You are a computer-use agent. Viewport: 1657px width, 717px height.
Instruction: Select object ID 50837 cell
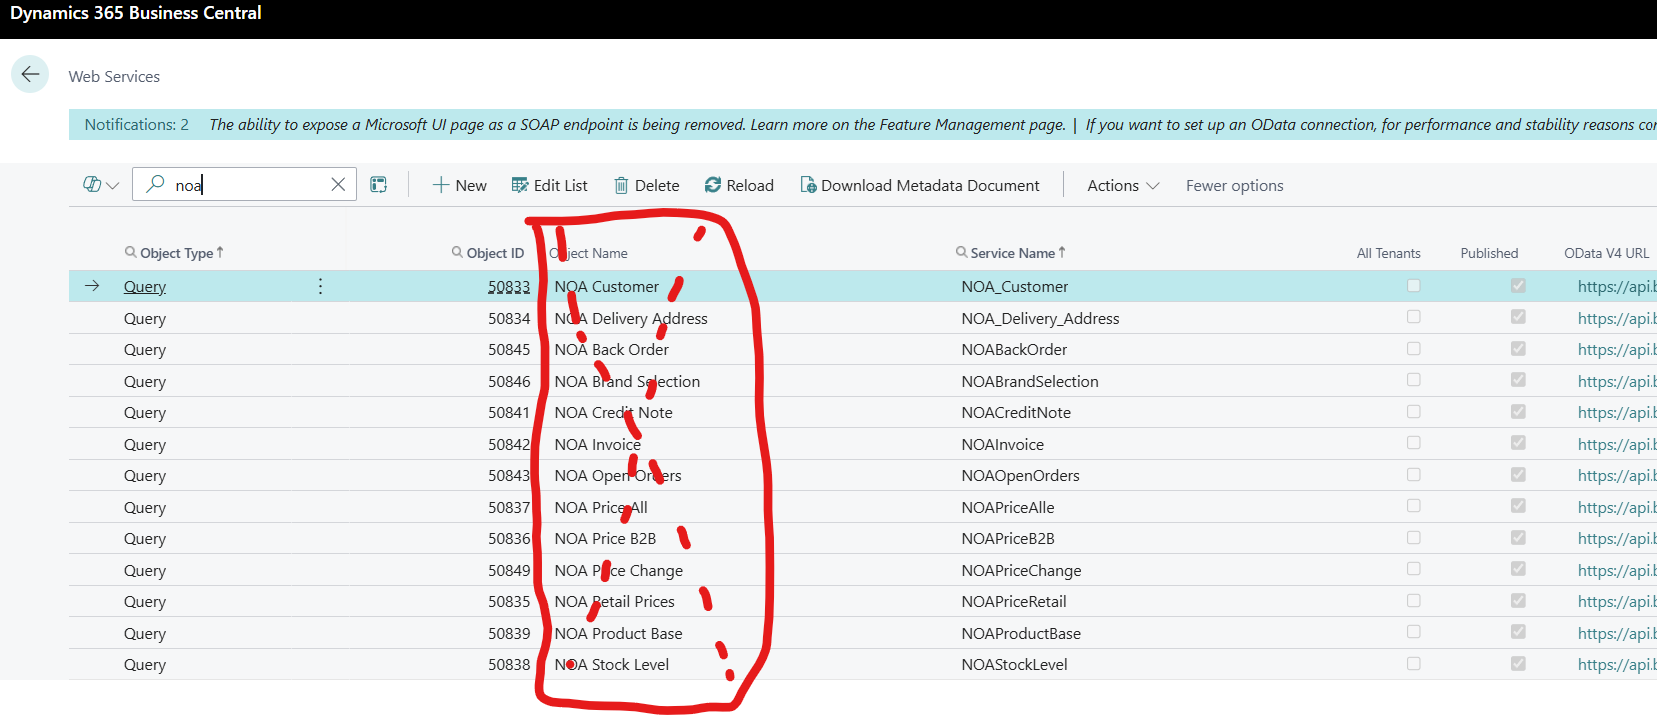509,507
